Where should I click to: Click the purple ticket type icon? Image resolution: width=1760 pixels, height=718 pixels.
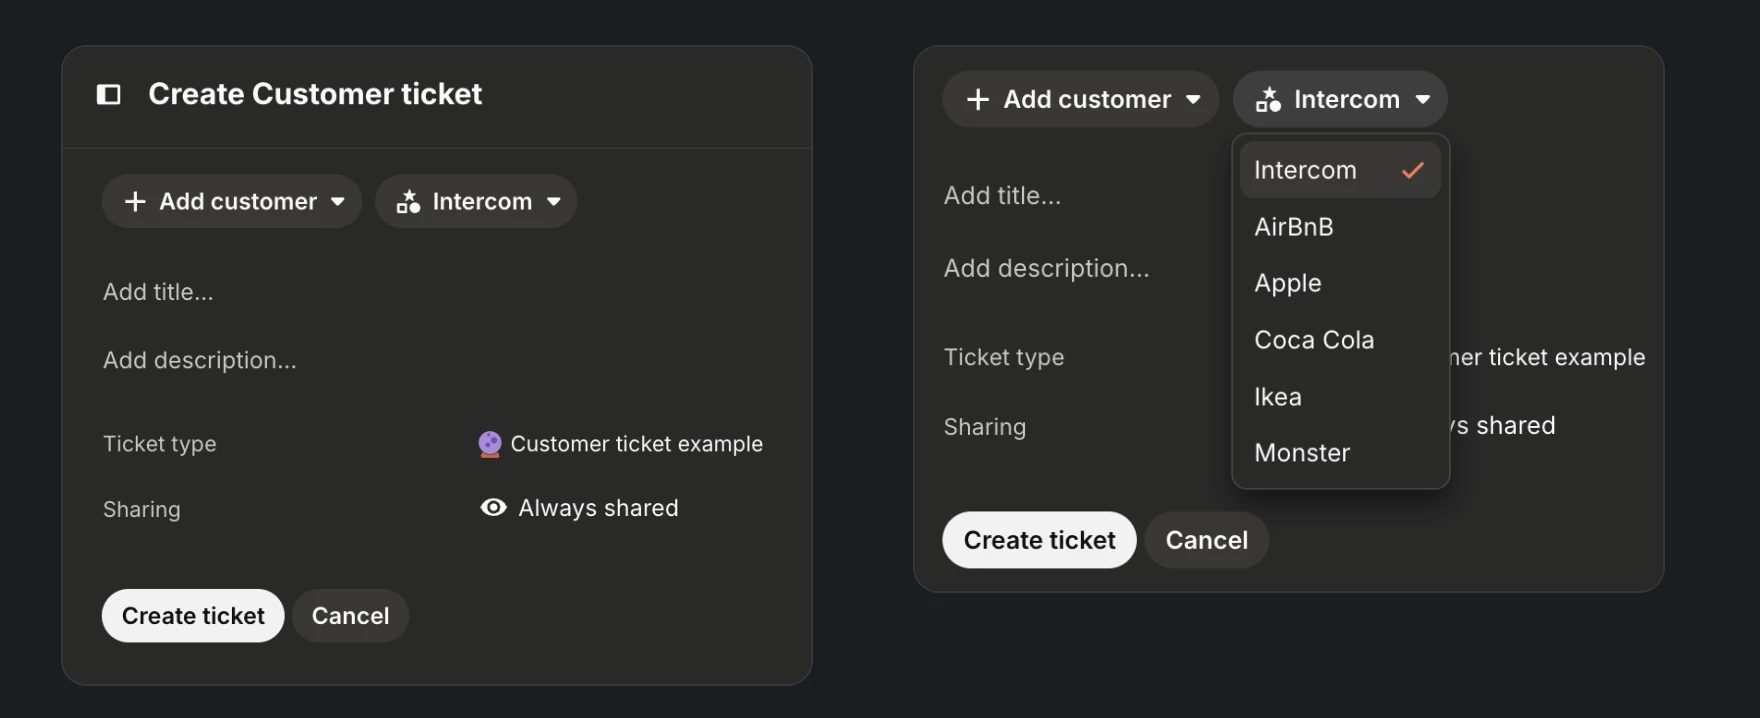click(489, 444)
